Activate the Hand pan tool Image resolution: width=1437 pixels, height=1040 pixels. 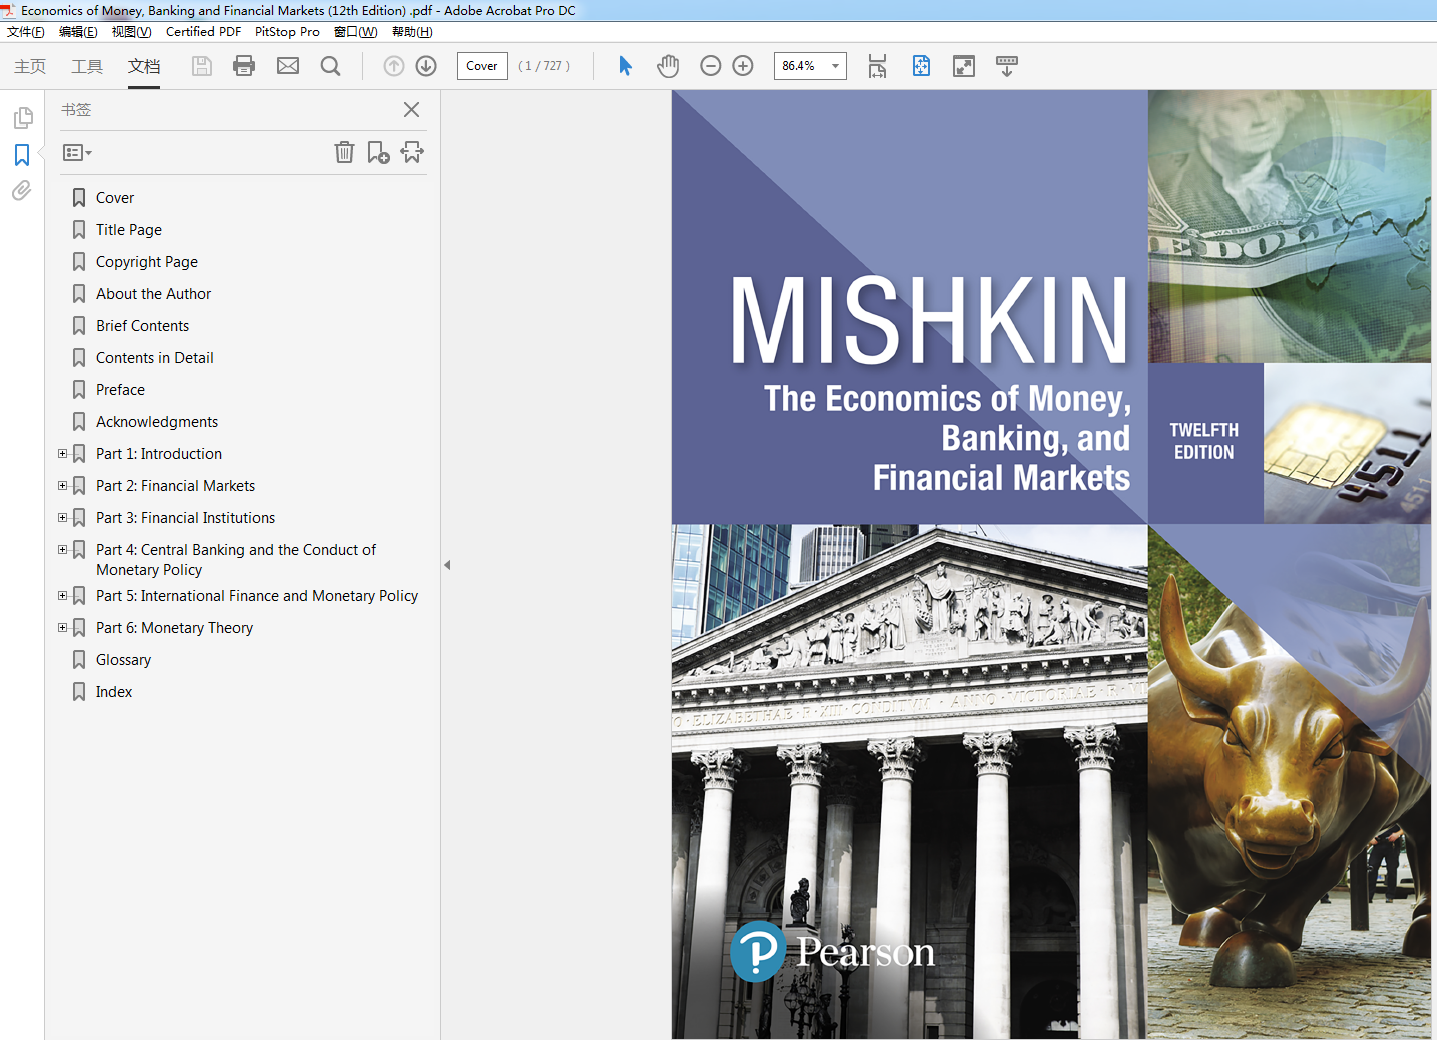click(x=668, y=66)
